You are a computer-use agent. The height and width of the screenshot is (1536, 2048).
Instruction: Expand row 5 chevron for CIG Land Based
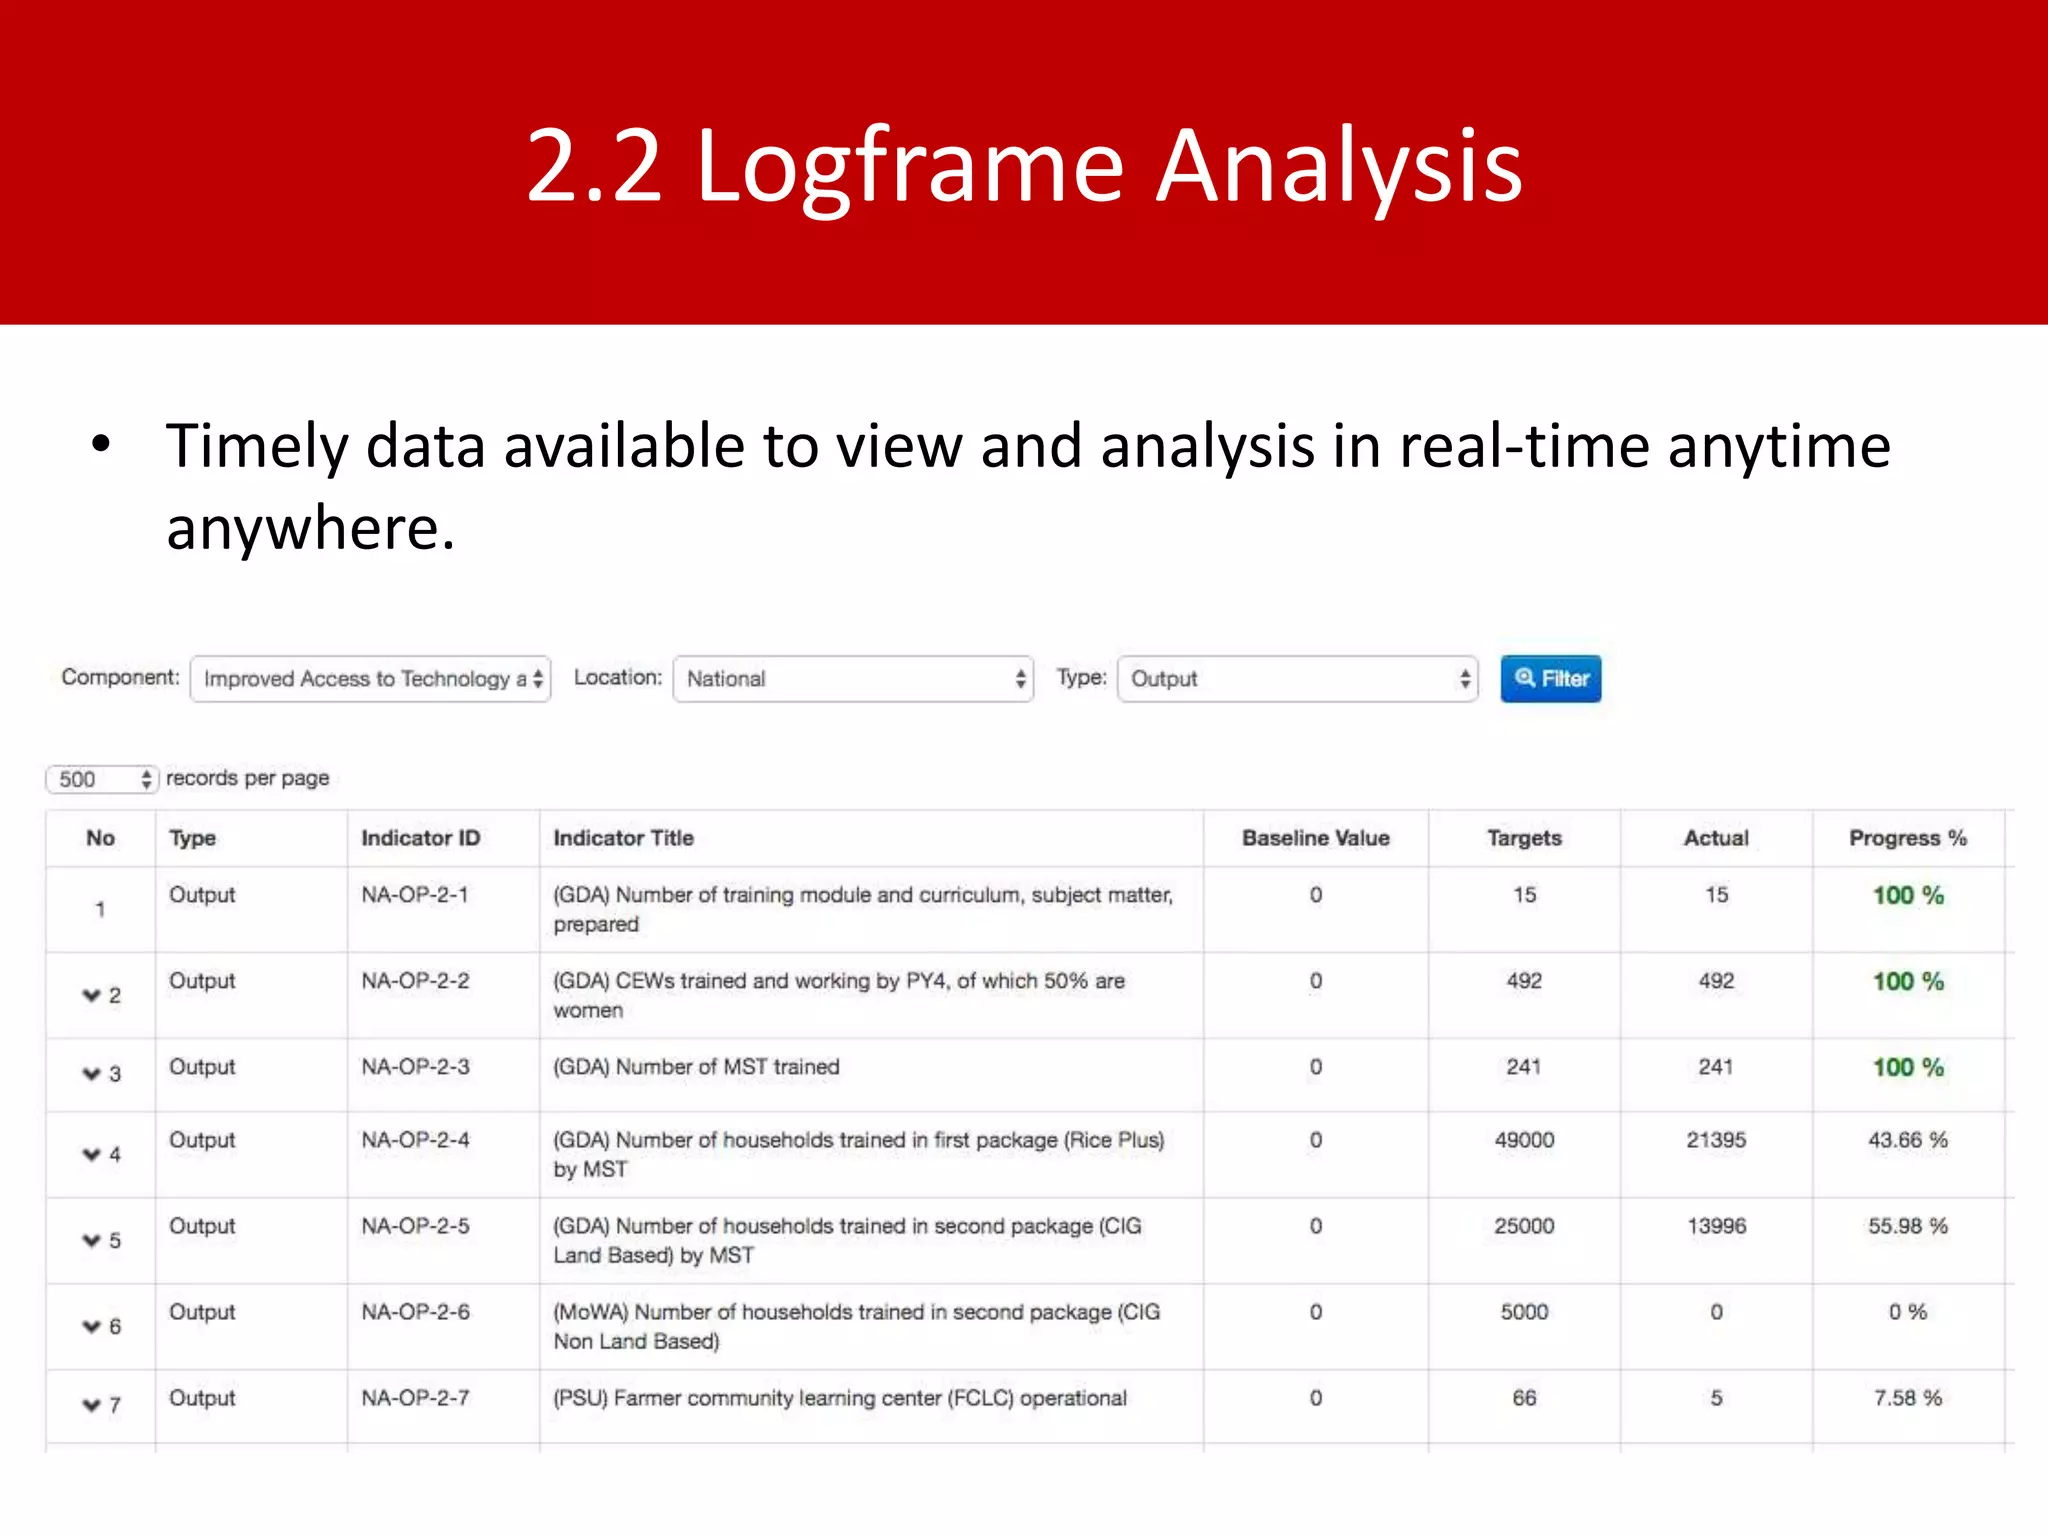click(92, 1240)
